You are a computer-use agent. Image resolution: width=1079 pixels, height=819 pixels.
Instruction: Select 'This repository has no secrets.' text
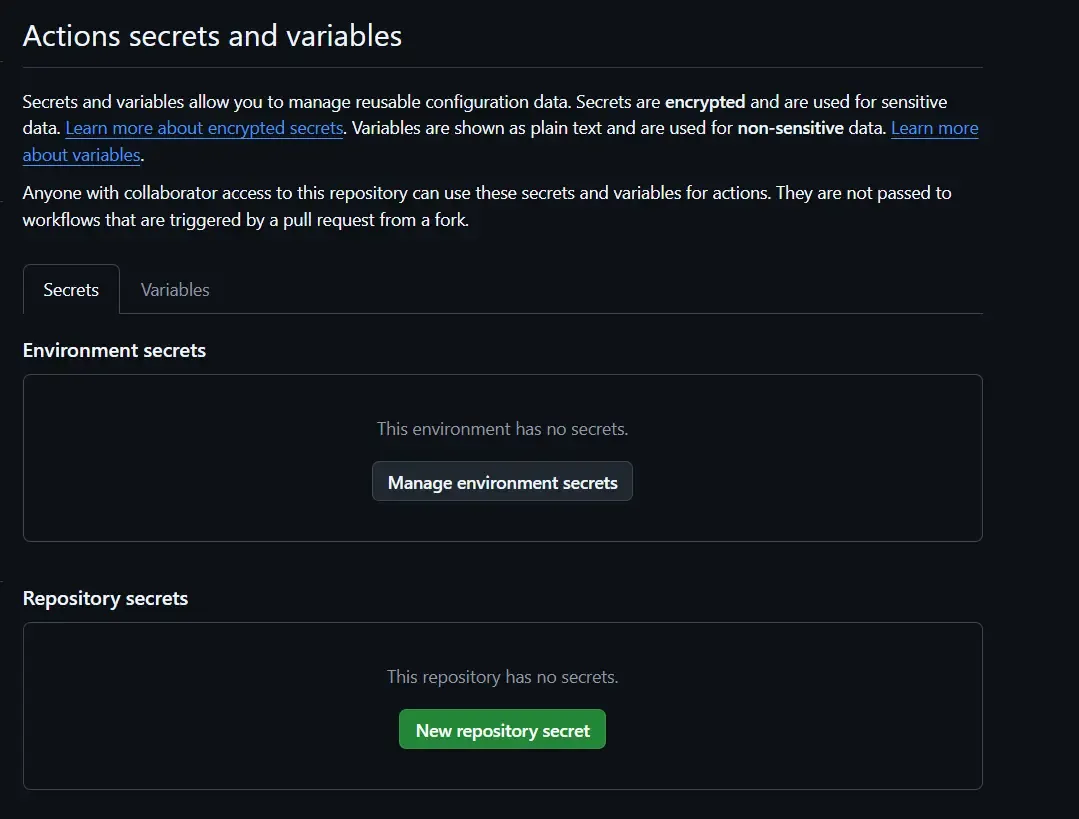pos(502,677)
